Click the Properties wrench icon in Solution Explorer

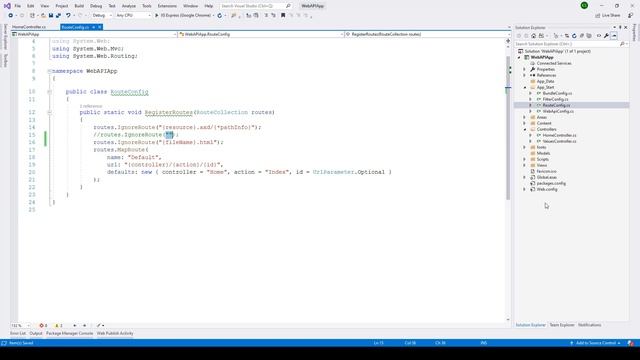(606, 36)
